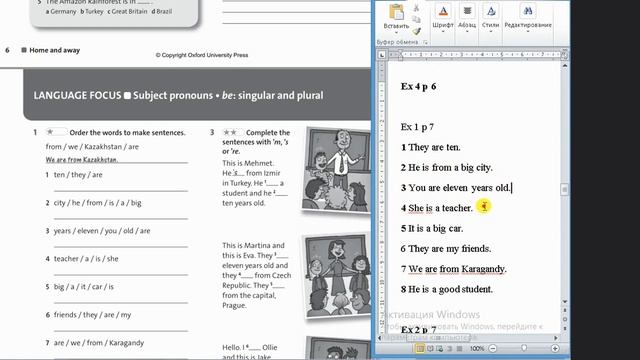Click the Previous Page browse button

(x=565, y=311)
